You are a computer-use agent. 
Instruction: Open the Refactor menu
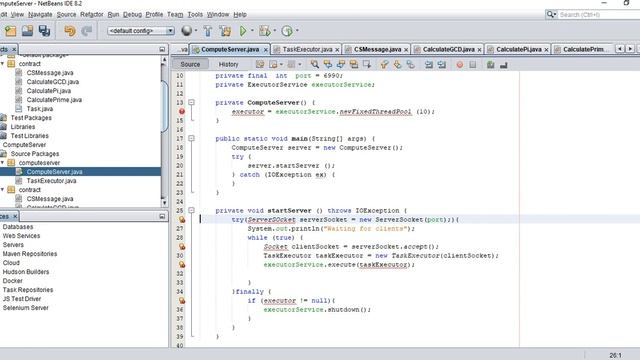tap(92, 15)
